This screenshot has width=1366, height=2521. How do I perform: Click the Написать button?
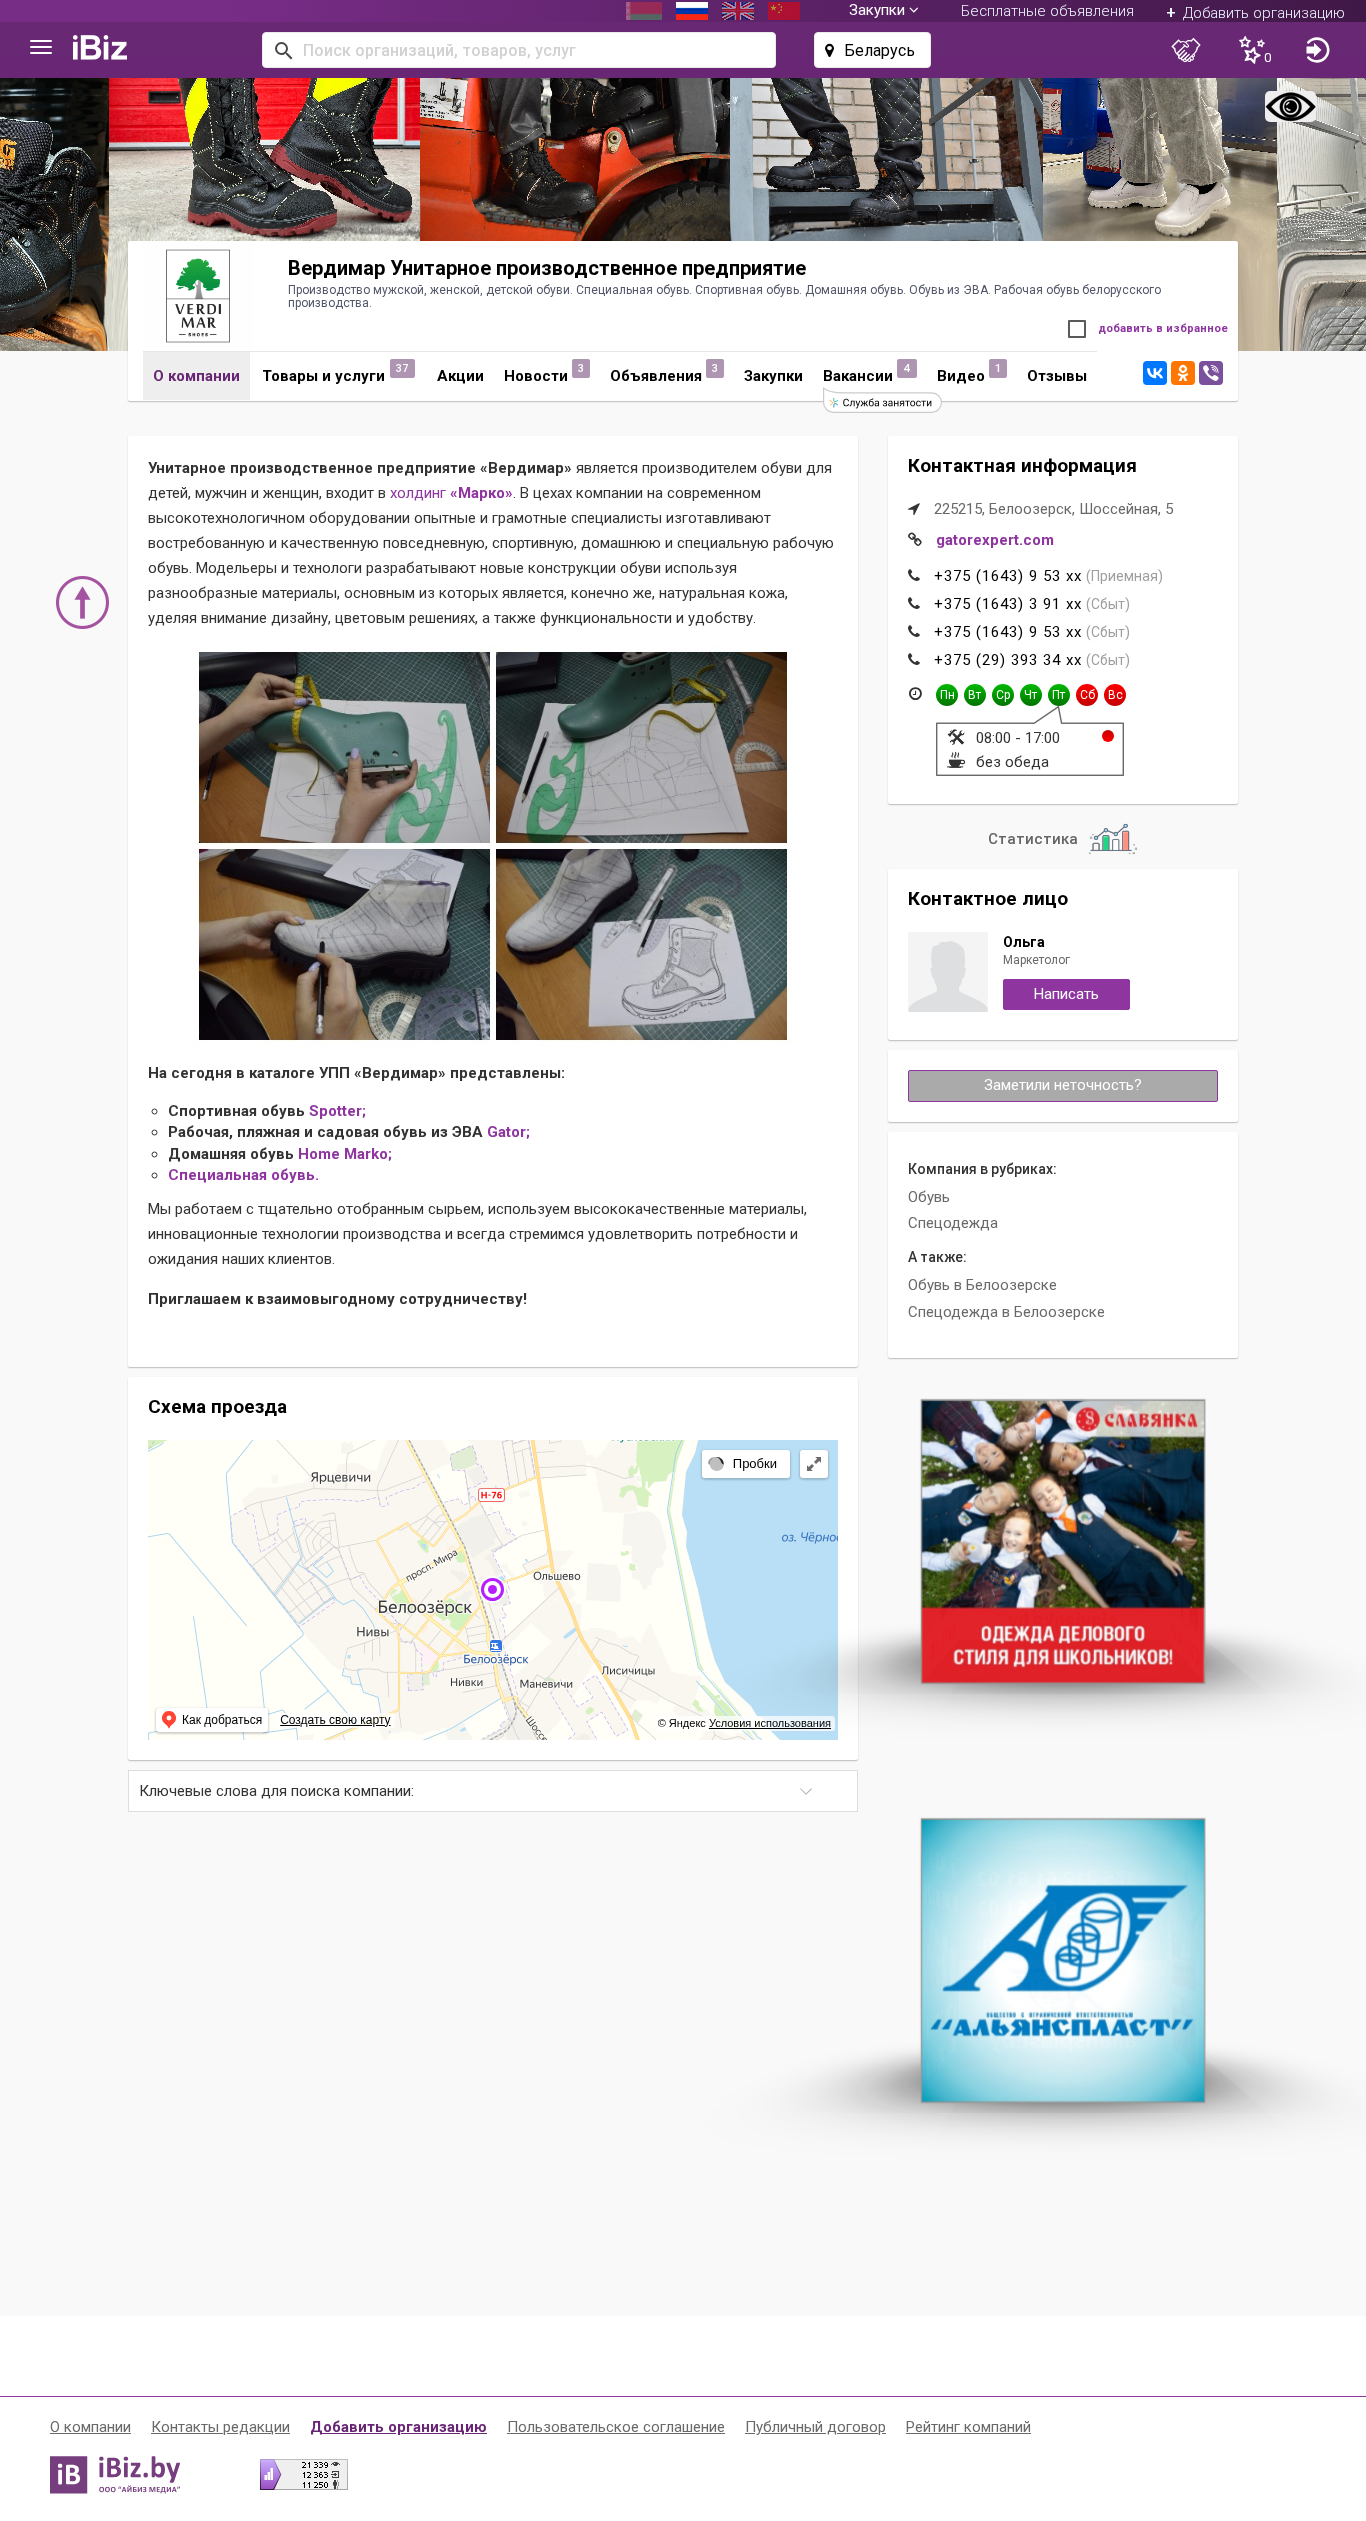click(x=1066, y=994)
